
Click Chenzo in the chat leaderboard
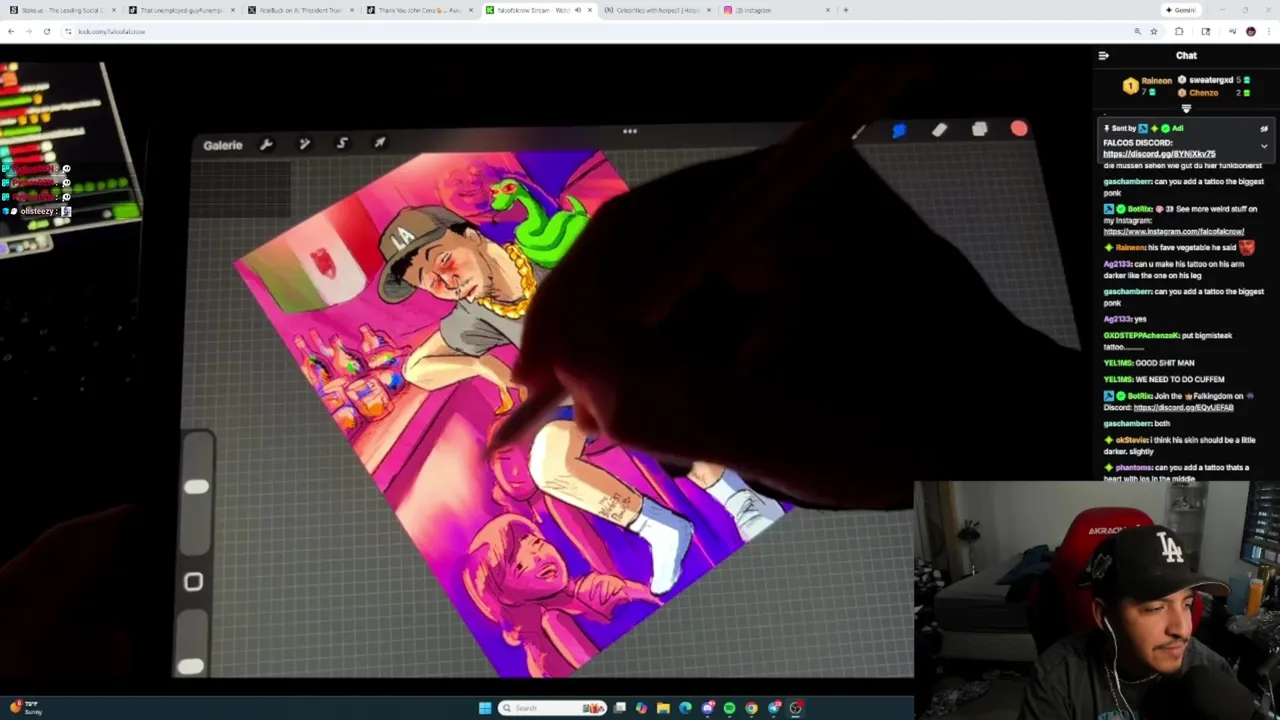pyautogui.click(x=1203, y=93)
